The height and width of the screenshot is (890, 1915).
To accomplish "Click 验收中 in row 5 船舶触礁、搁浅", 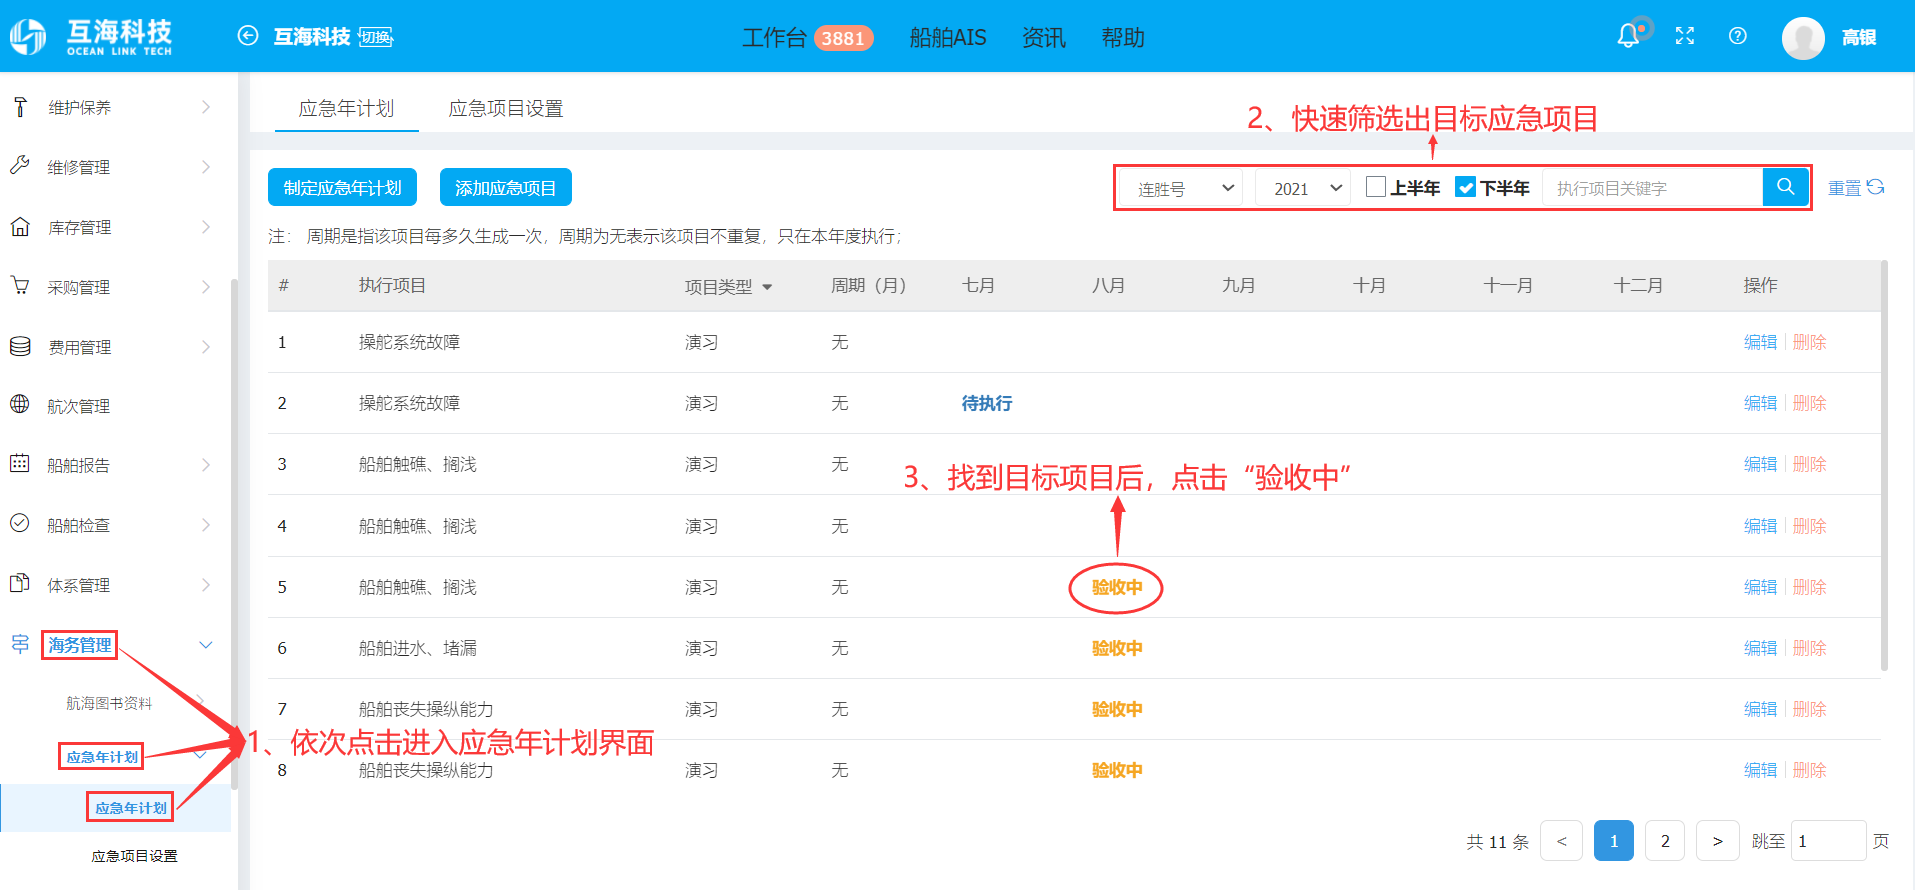I will 1117,587.
